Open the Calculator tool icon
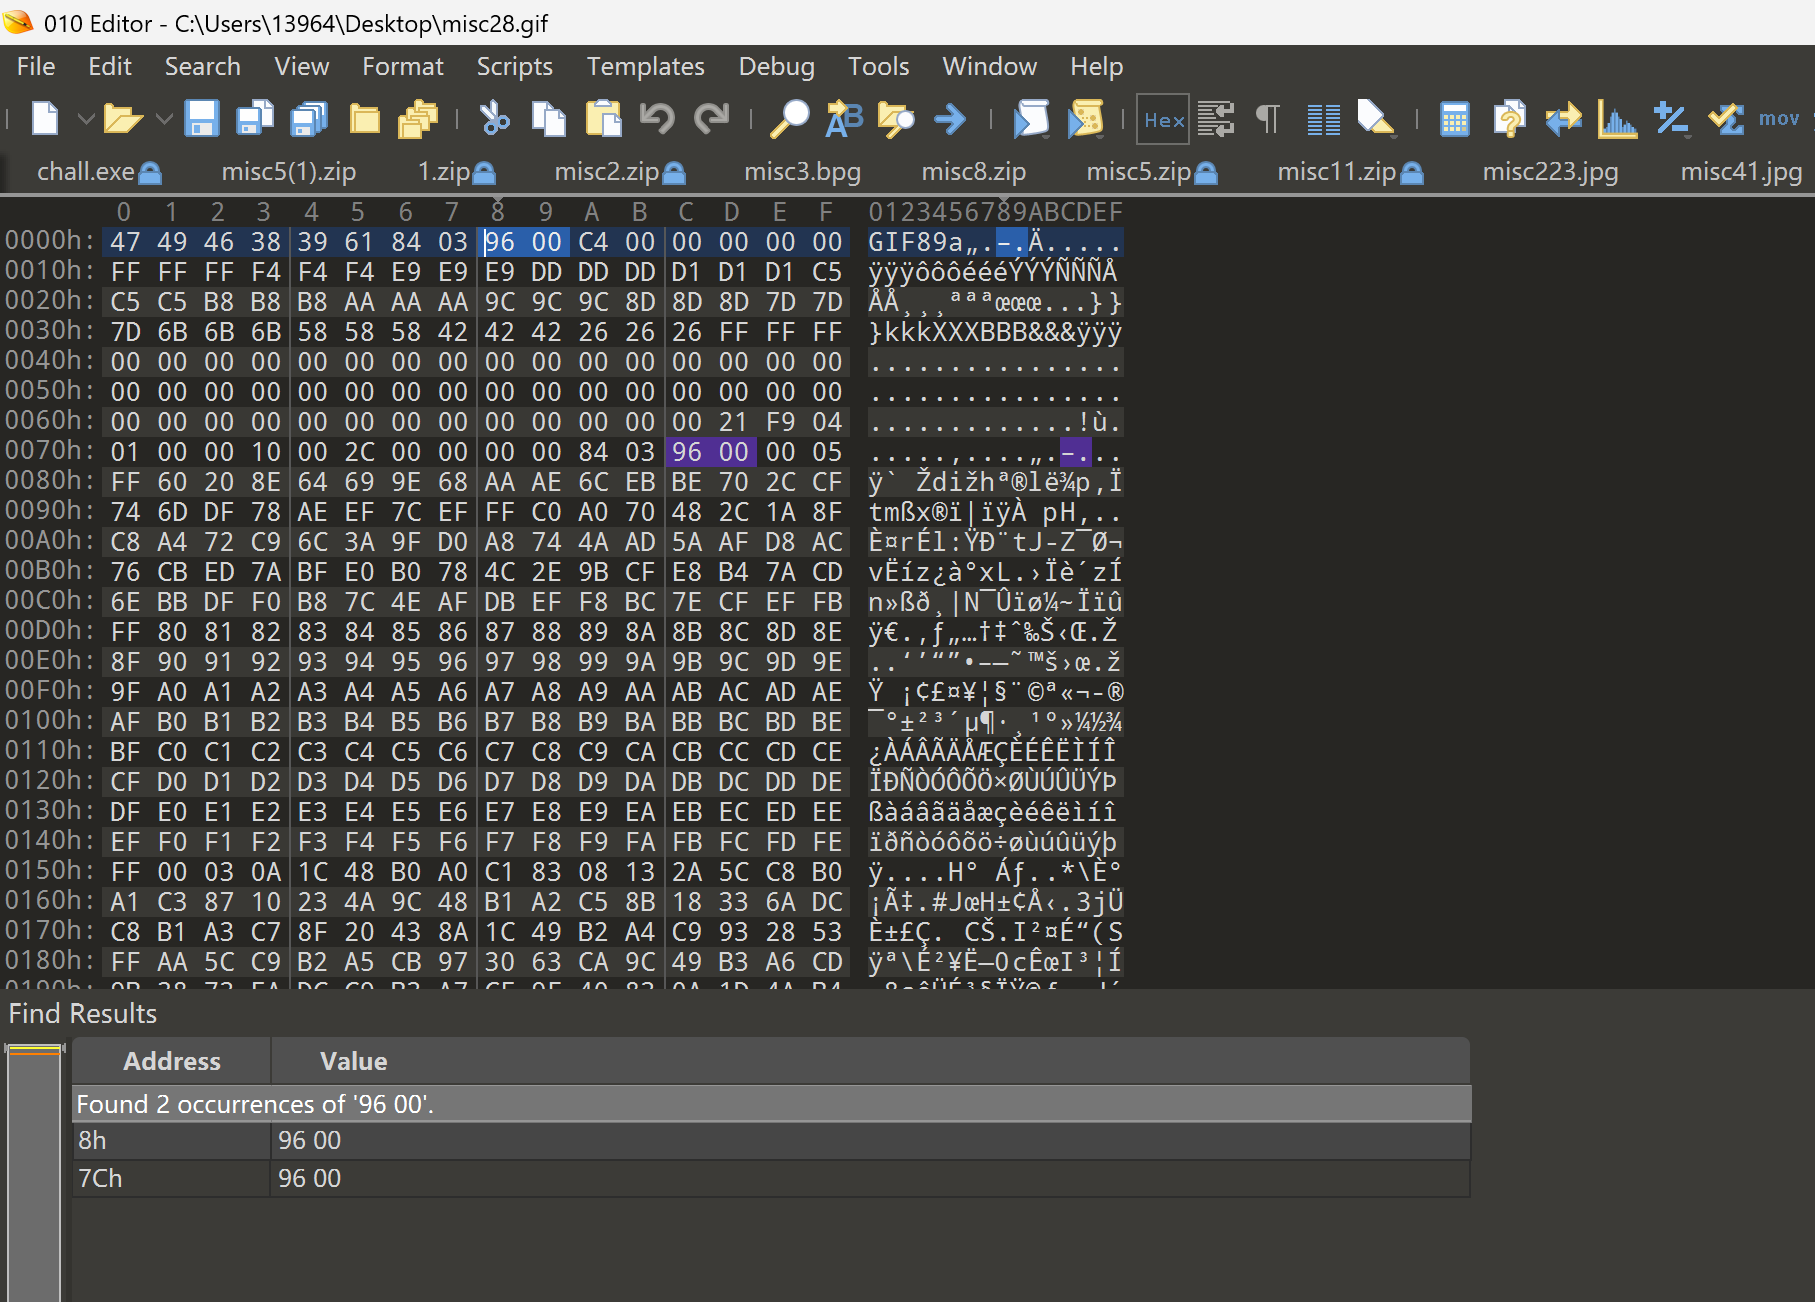 click(x=1454, y=119)
